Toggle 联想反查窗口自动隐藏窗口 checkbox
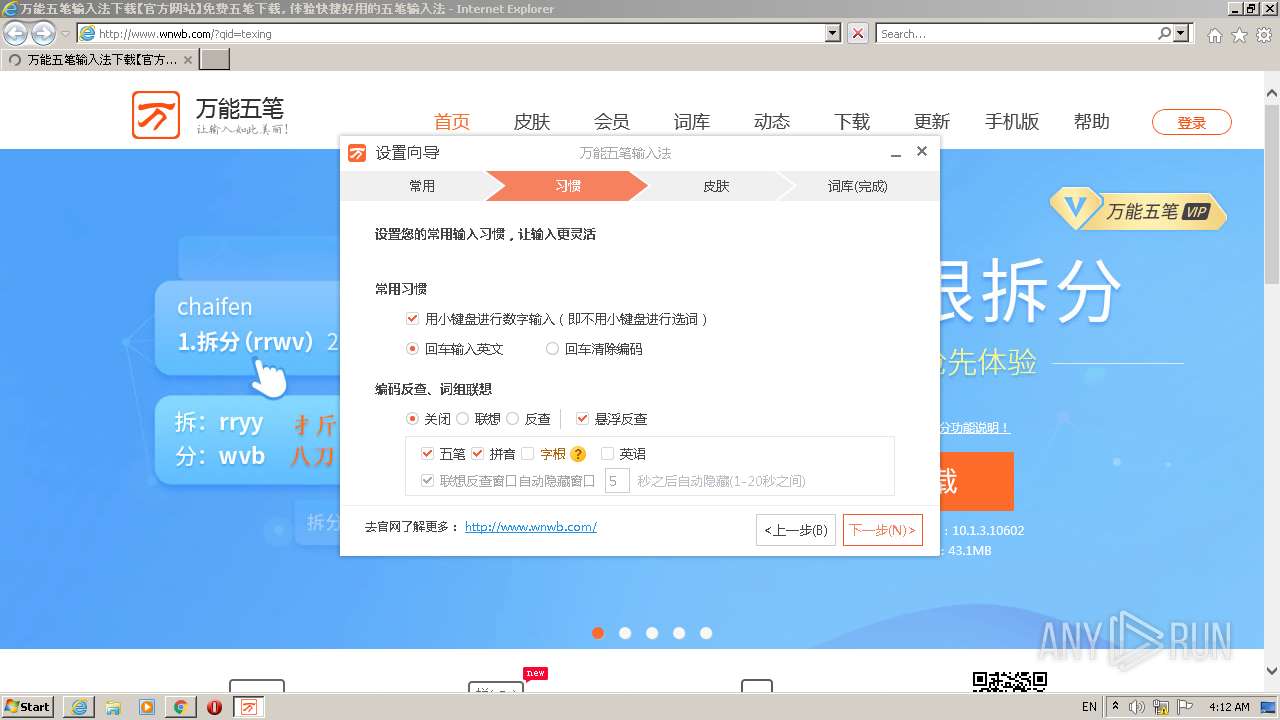Image resolution: width=1280 pixels, height=720 pixels. click(x=427, y=481)
